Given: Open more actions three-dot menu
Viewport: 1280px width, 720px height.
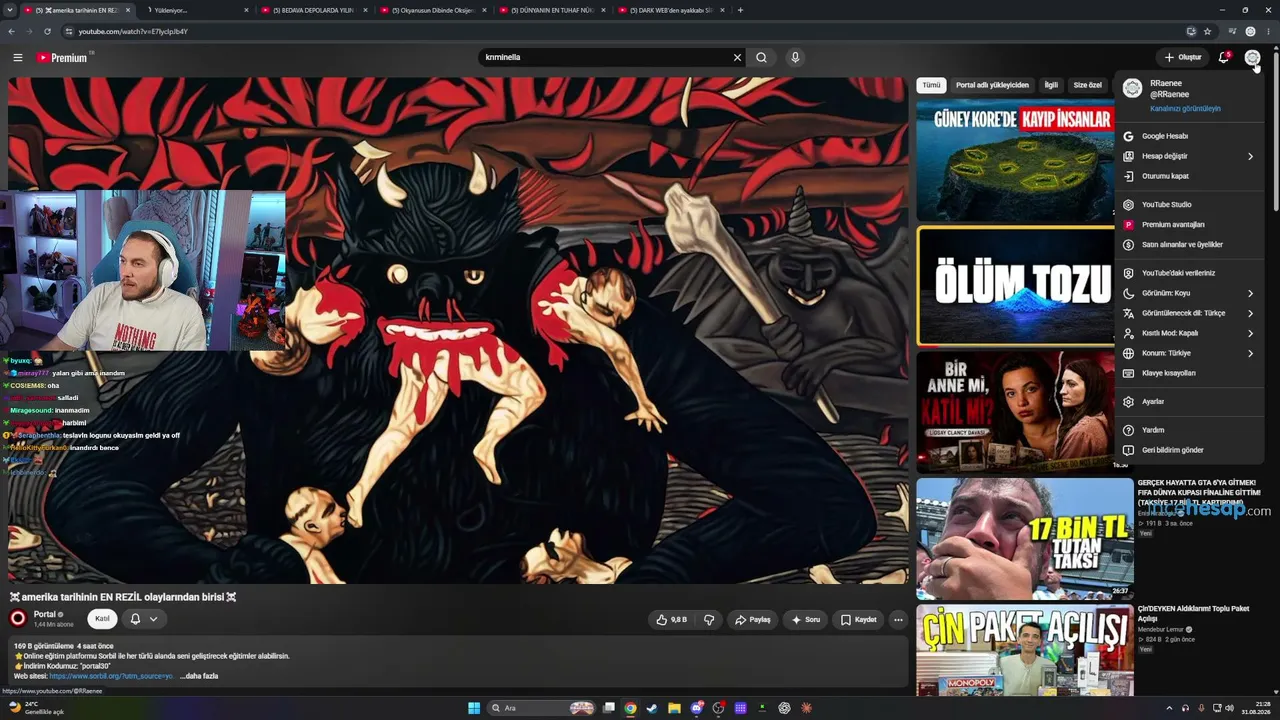Looking at the screenshot, I should click(898, 620).
